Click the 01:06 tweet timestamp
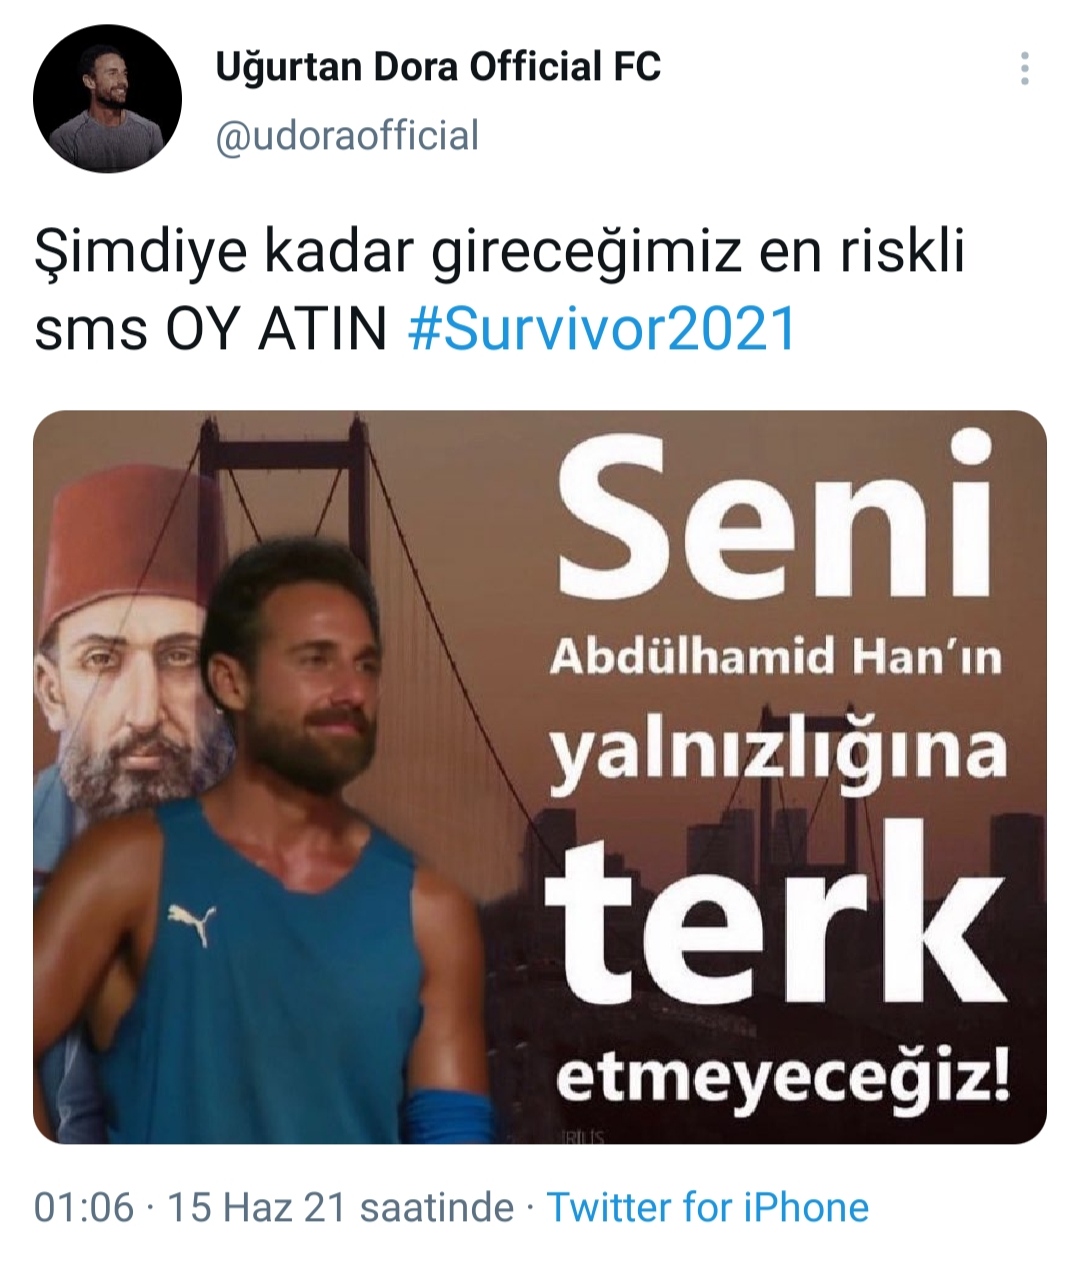The height and width of the screenshot is (1262, 1080). [84, 1207]
